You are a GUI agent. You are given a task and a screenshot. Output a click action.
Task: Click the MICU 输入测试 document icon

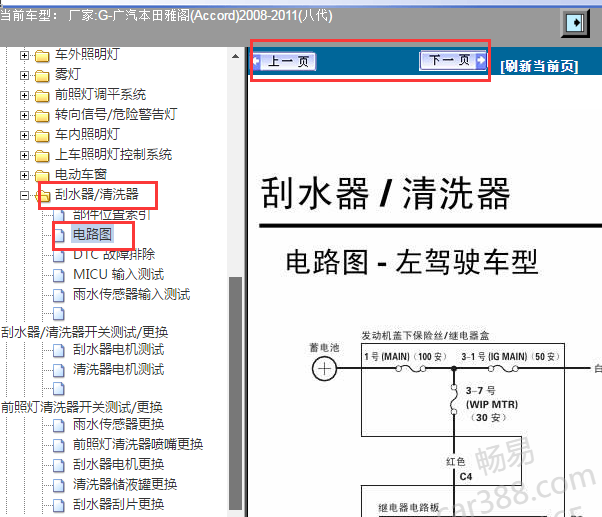59,275
